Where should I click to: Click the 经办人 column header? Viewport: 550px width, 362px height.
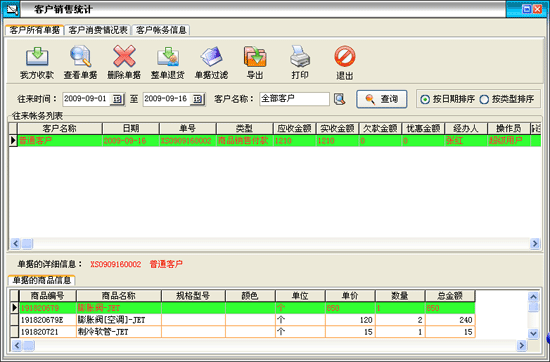[466, 129]
